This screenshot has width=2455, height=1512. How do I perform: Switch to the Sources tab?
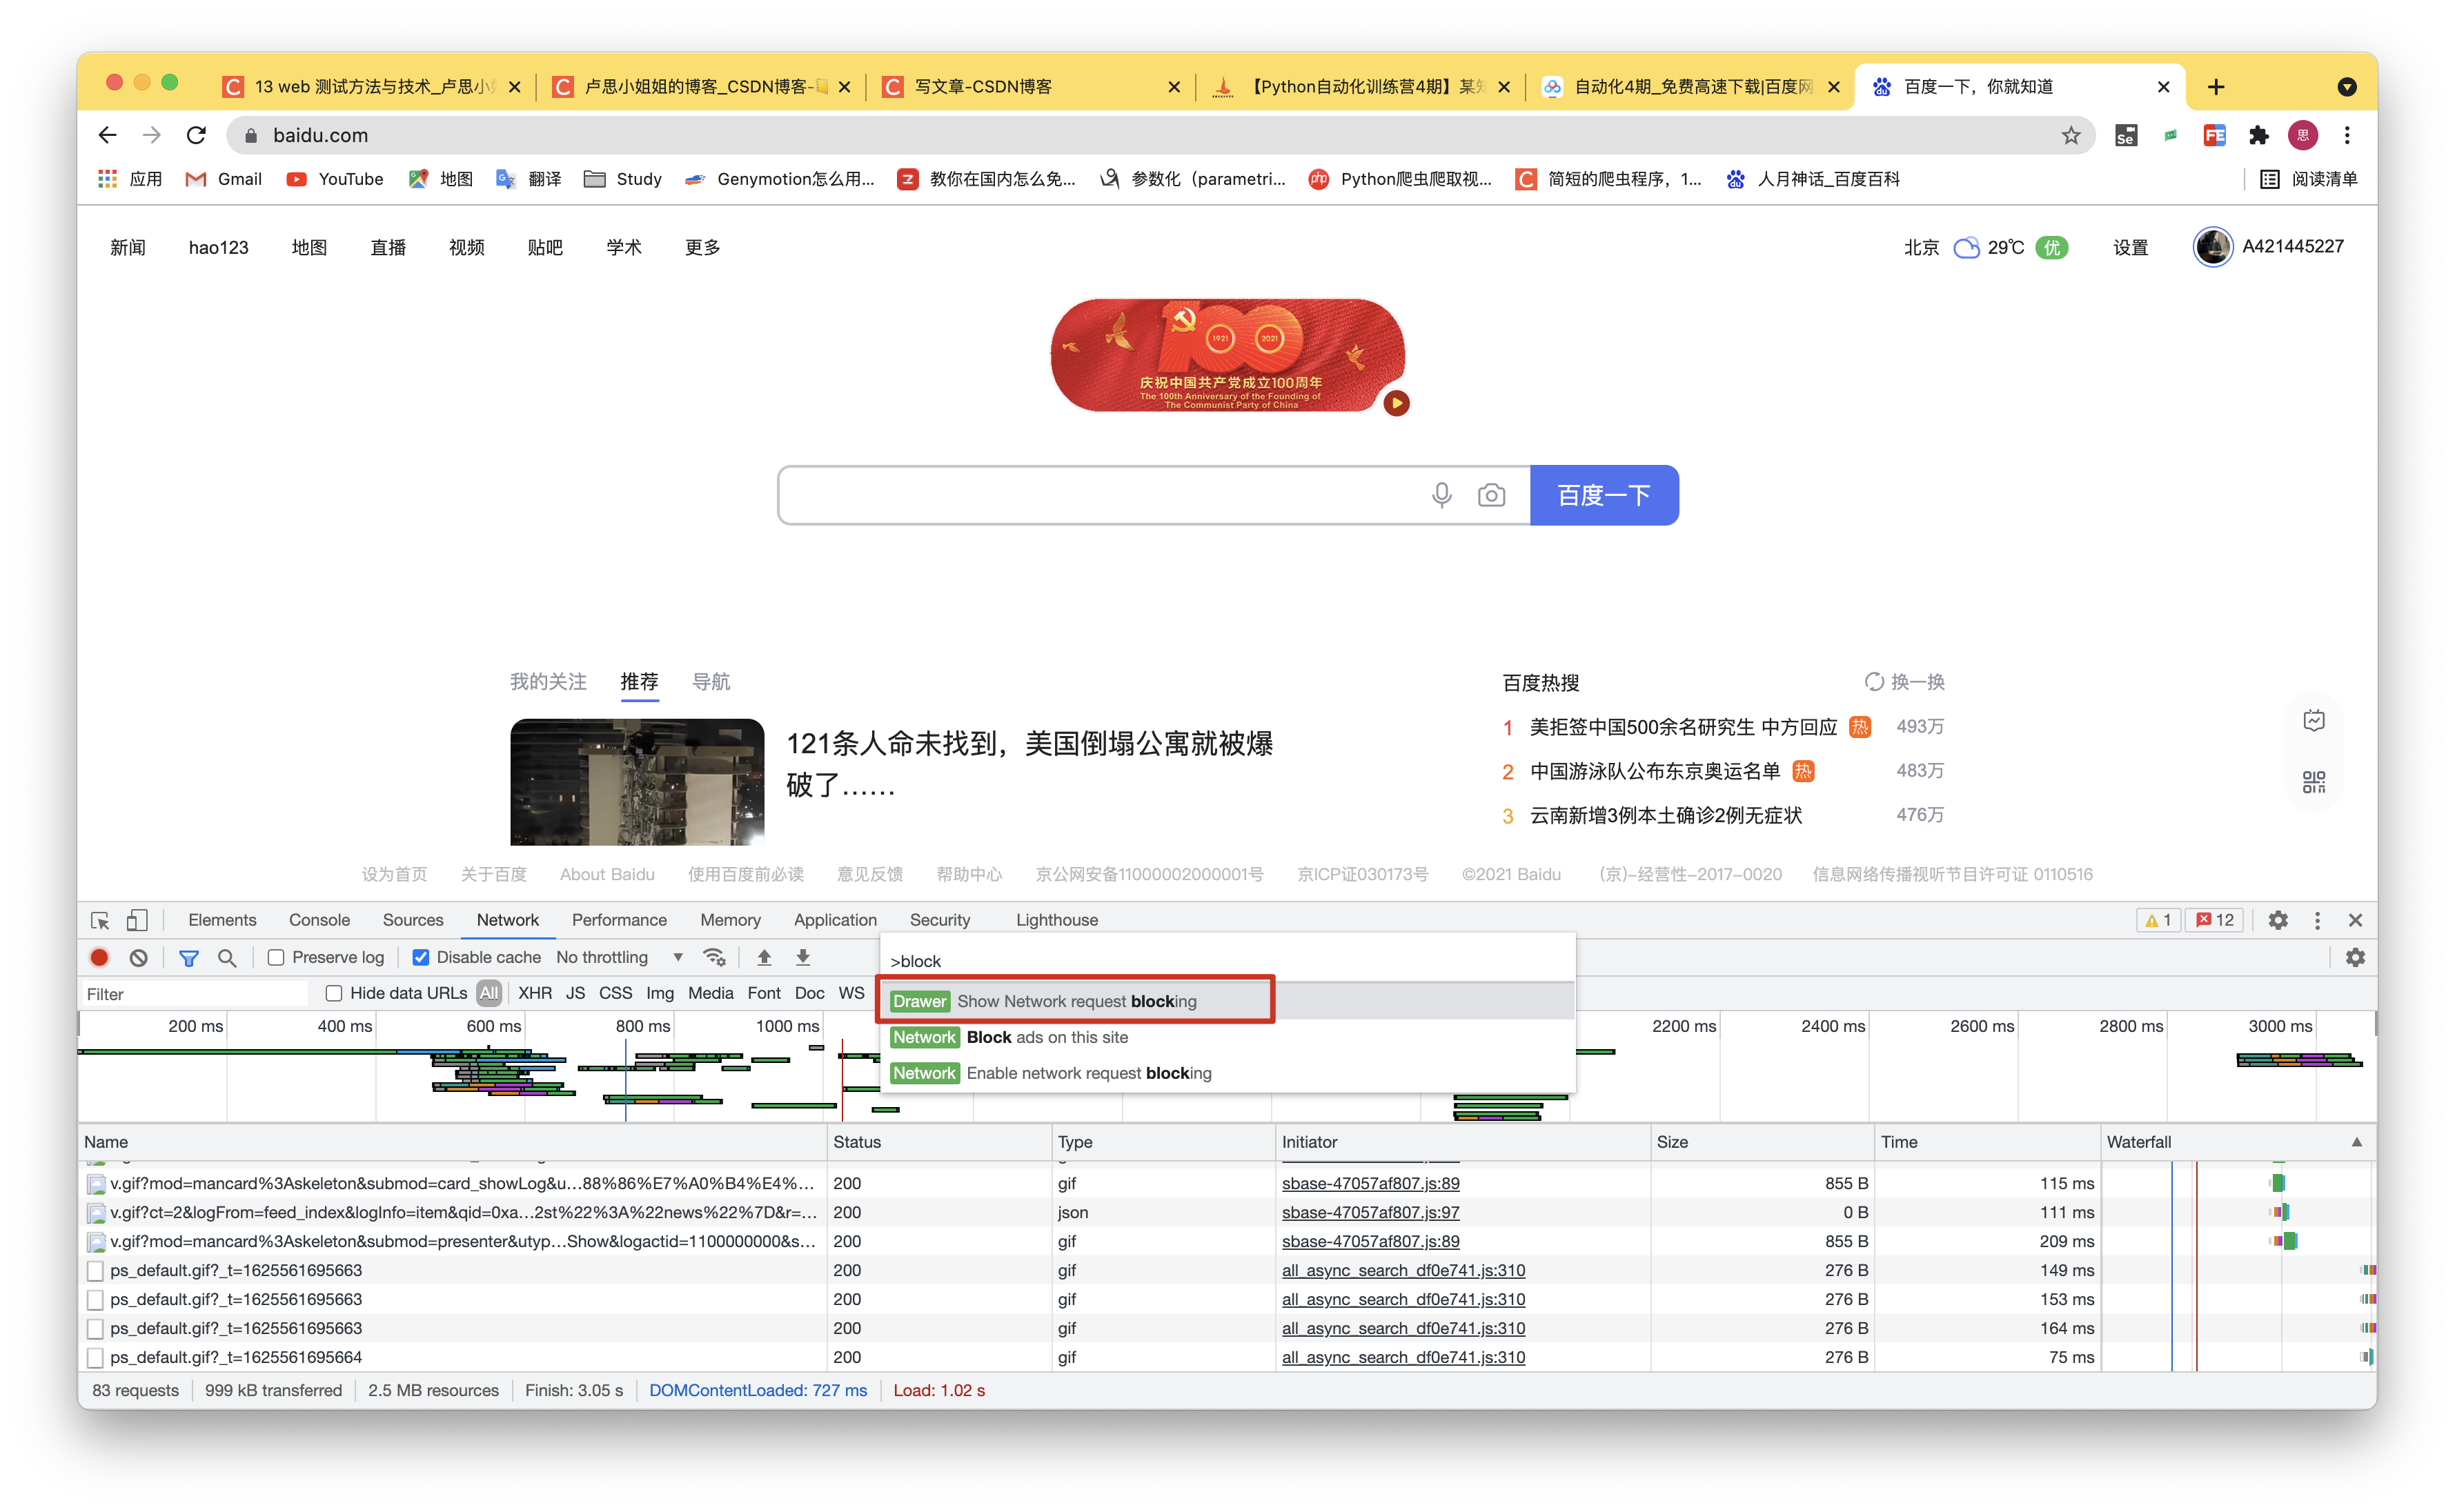pos(413,920)
